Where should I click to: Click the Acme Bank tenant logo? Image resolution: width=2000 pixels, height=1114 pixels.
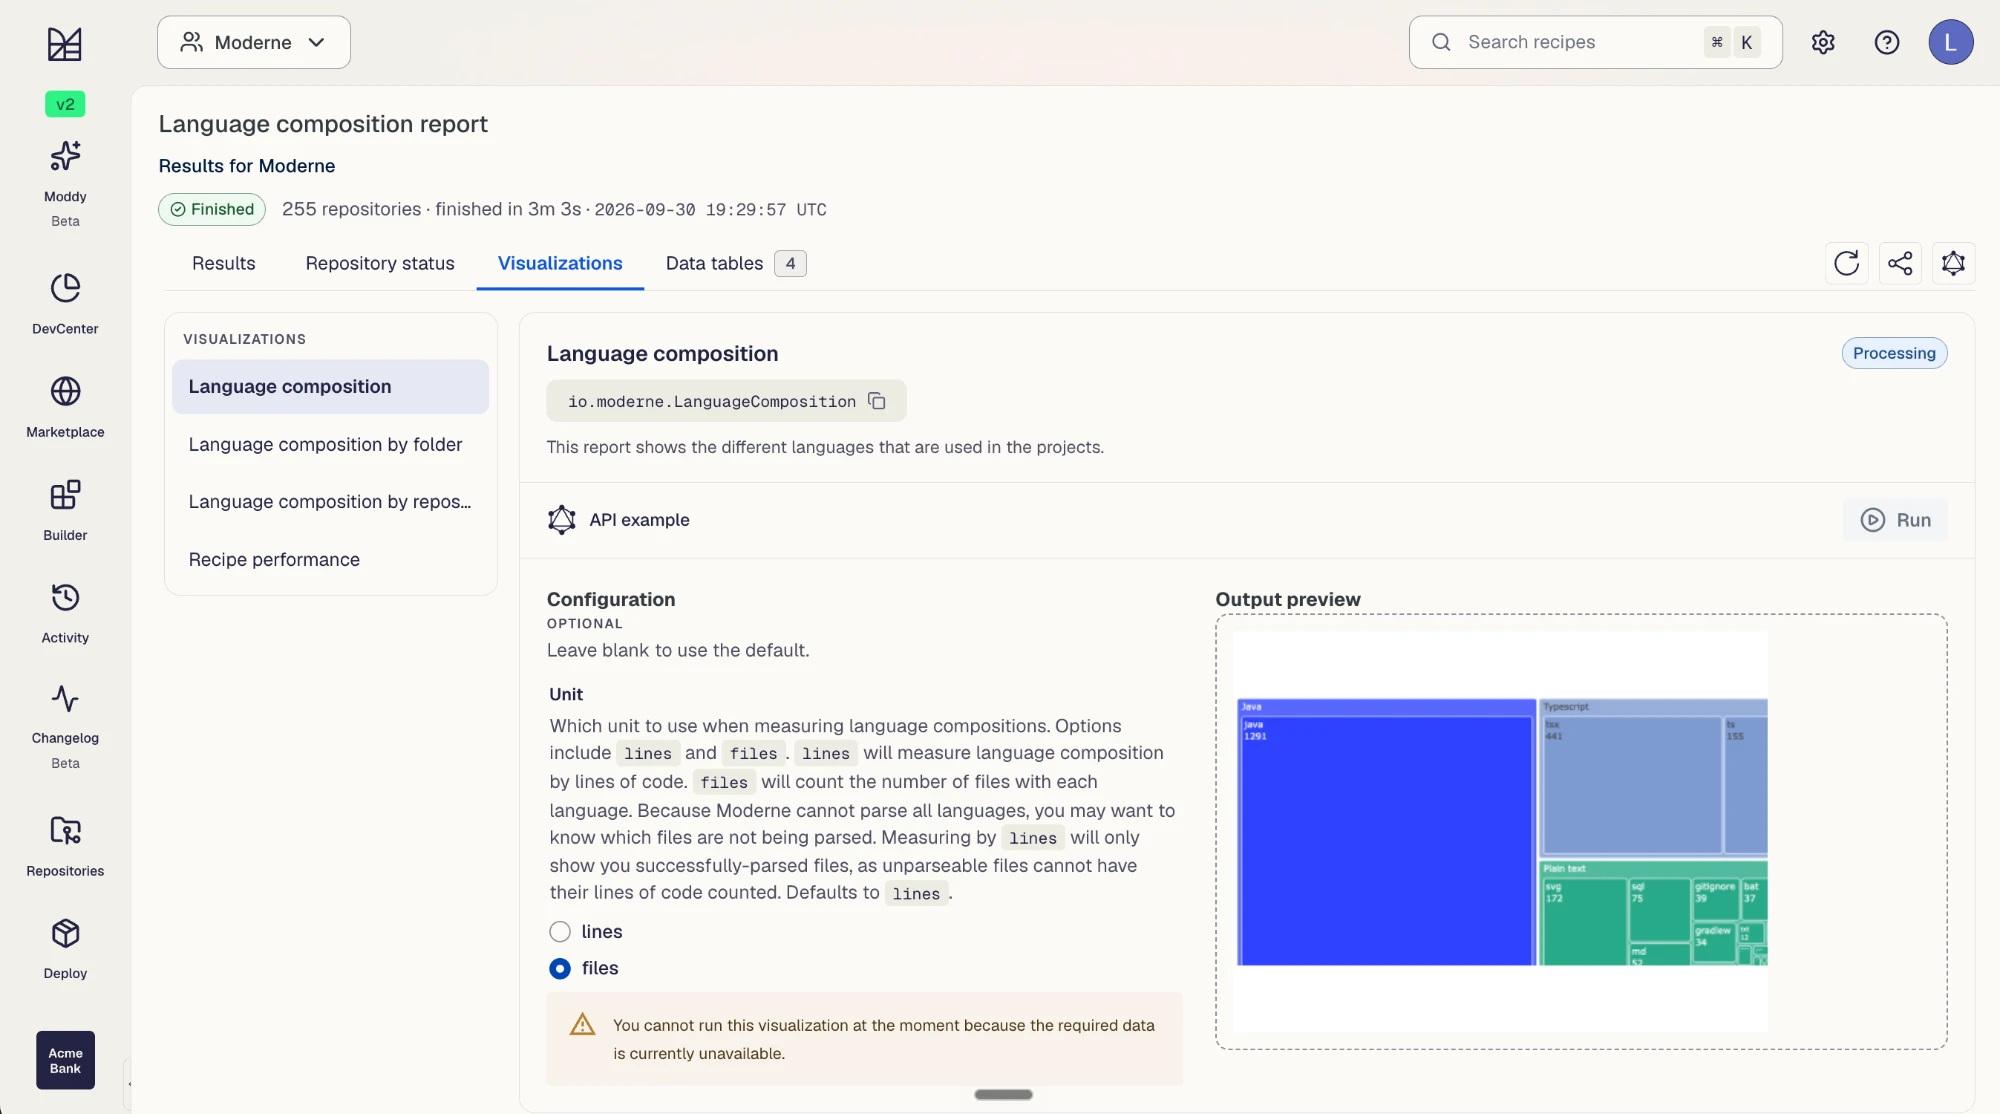pyautogui.click(x=65, y=1061)
